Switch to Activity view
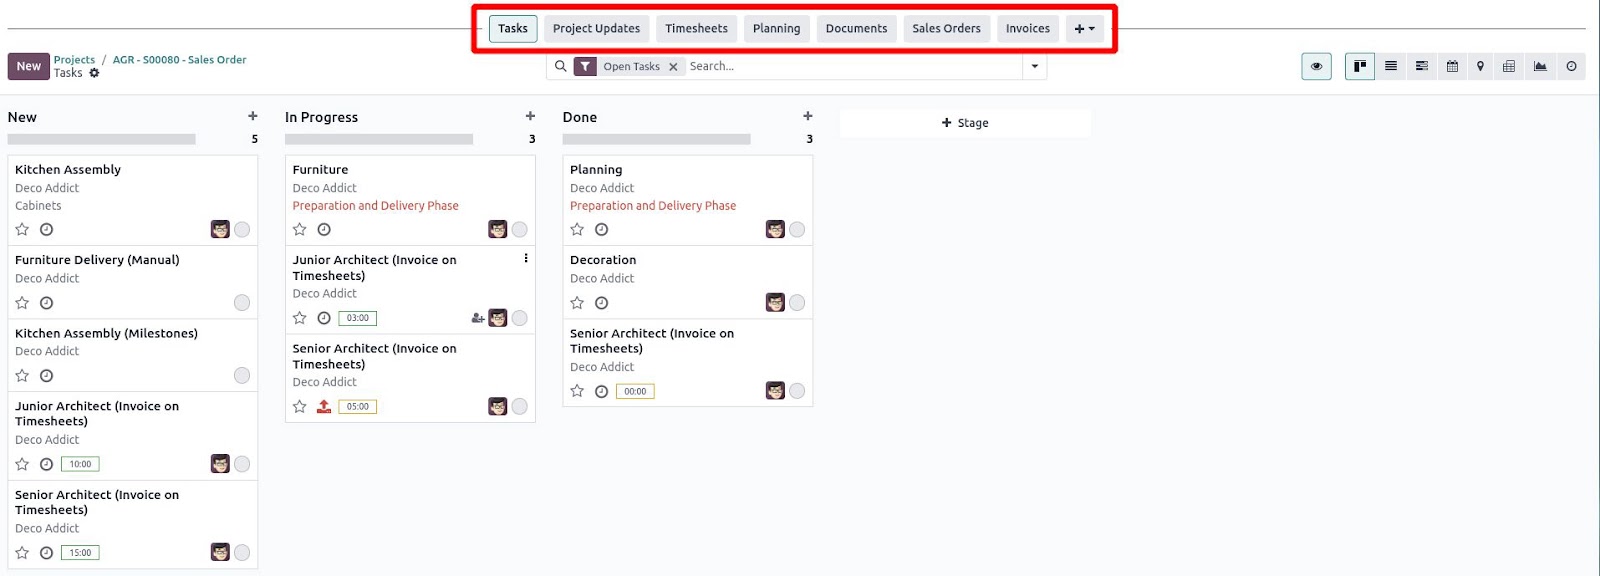The image size is (1600, 576). click(1571, 67)
